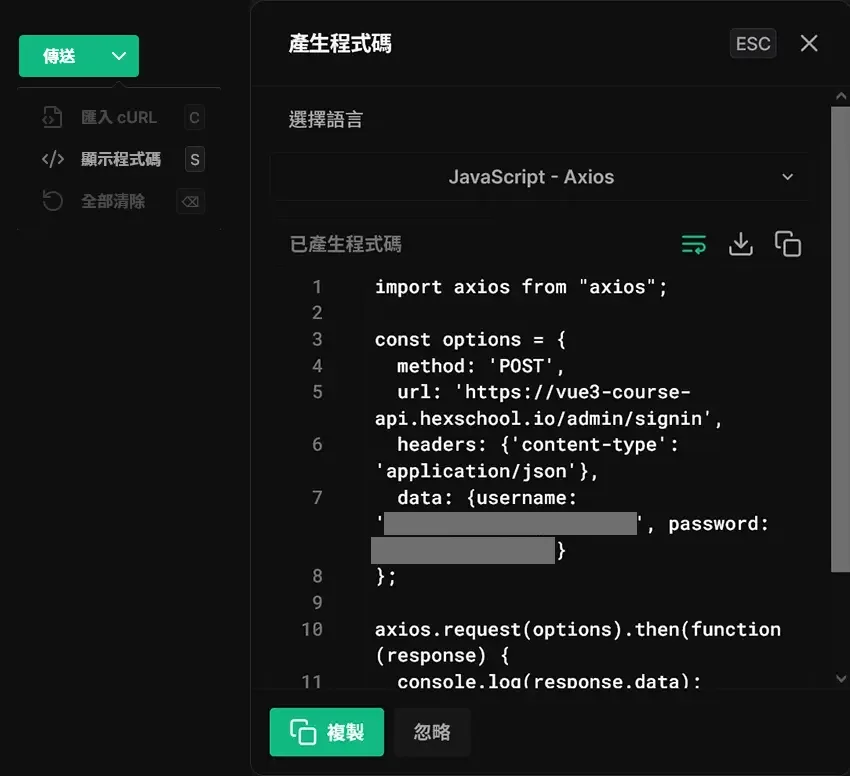Select 顯示程式碼 menu item

tap(120, 159)
